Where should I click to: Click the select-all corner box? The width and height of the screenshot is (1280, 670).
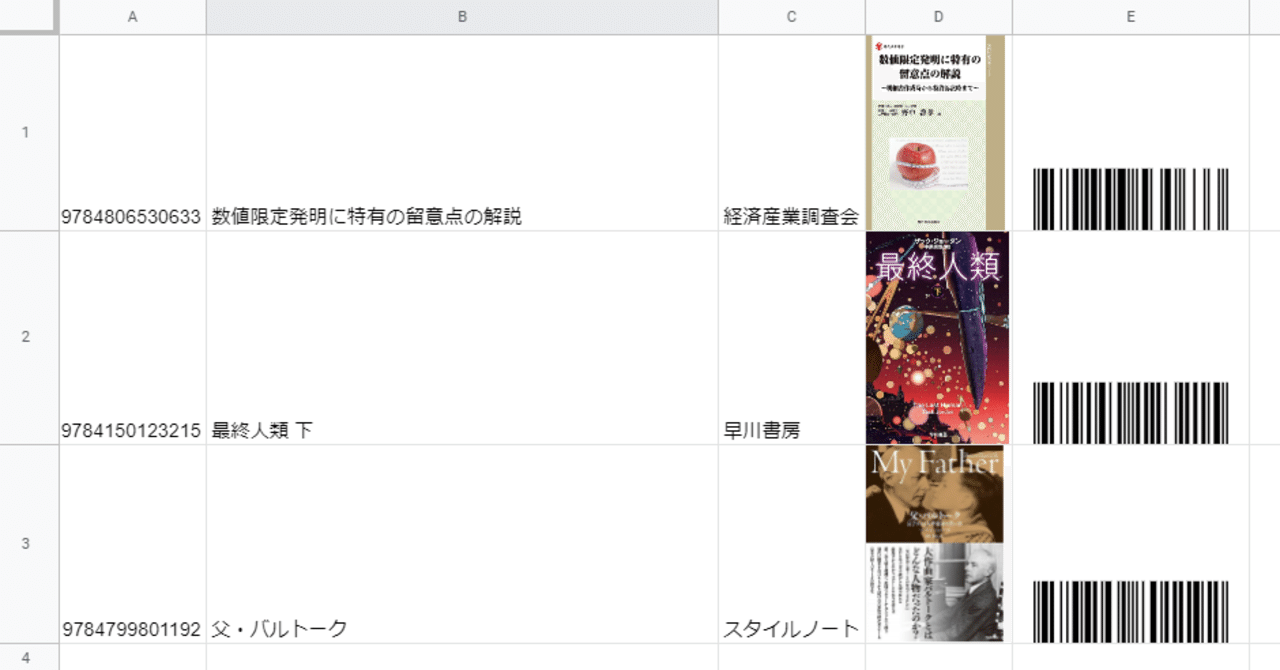[x=28, y=17]
